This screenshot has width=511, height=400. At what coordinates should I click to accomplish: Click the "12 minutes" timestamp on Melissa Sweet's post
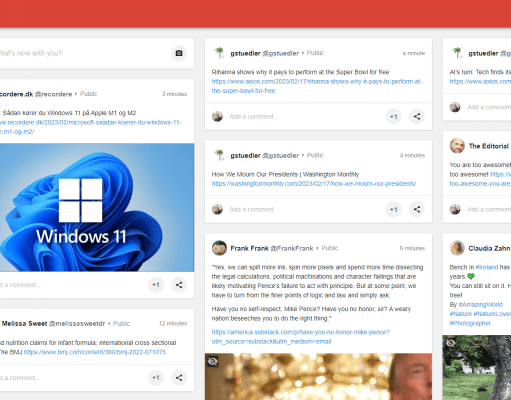pos(173,323)
